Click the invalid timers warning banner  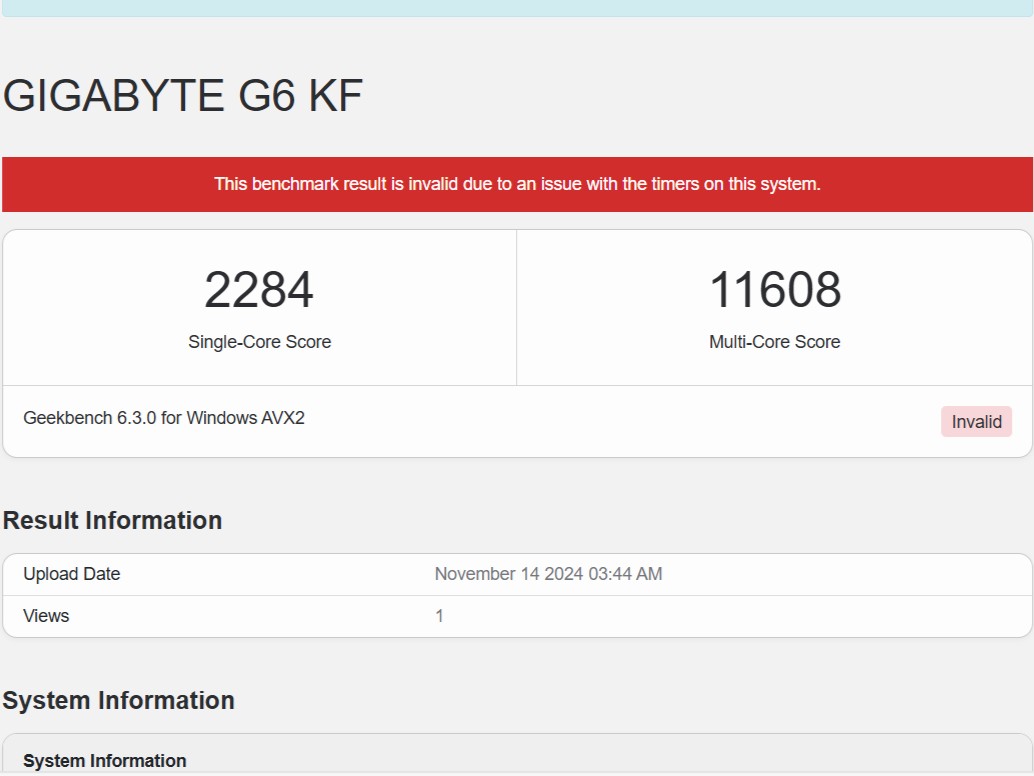click(517, 184)
